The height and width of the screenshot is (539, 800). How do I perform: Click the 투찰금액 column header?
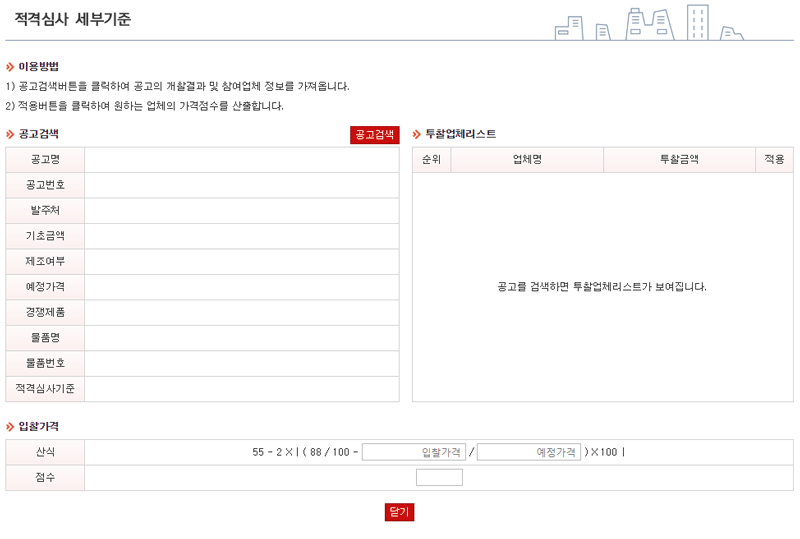(x=679, y=160)
